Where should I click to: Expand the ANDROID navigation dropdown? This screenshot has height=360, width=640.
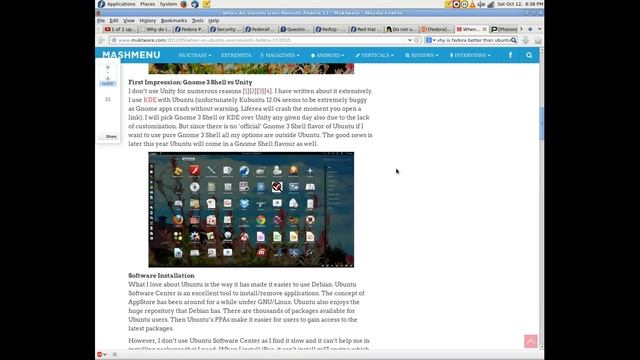[x=327, y=55]
